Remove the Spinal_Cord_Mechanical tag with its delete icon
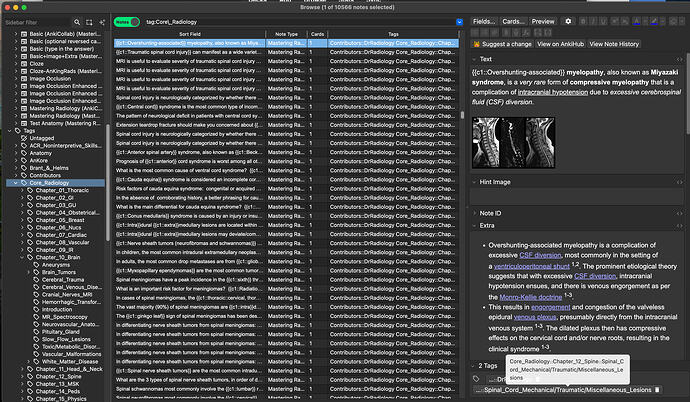This screenshot has height=402, width=690. 657,390
